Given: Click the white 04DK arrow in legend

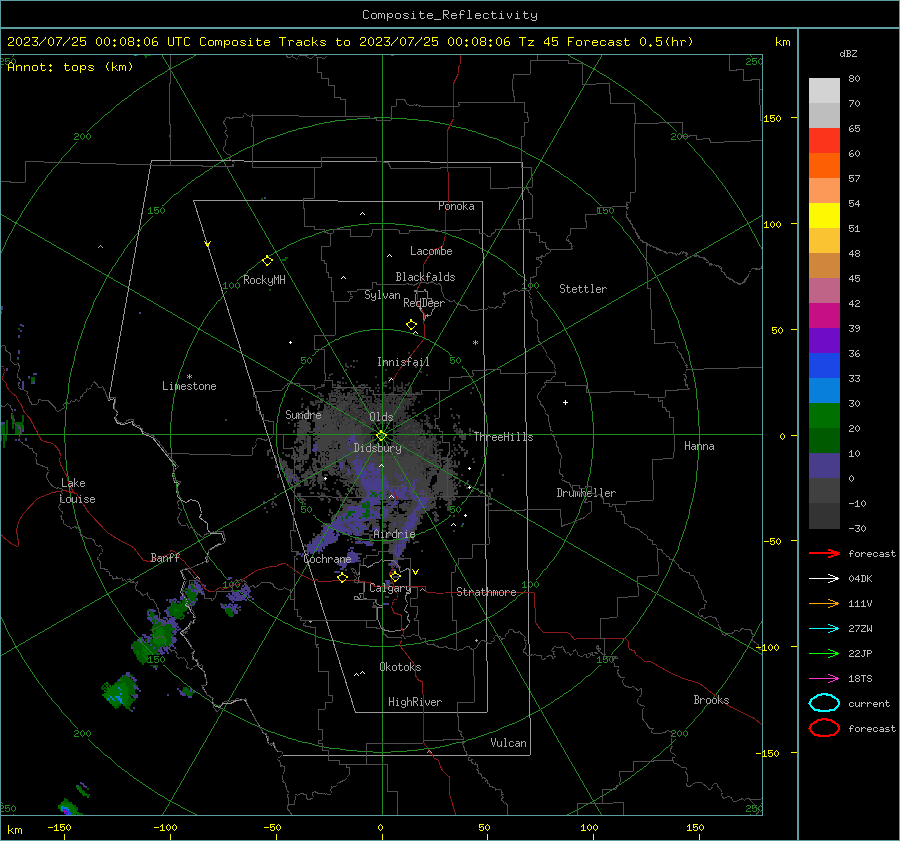Looking at the screenshot, I should tap(824, 578).
